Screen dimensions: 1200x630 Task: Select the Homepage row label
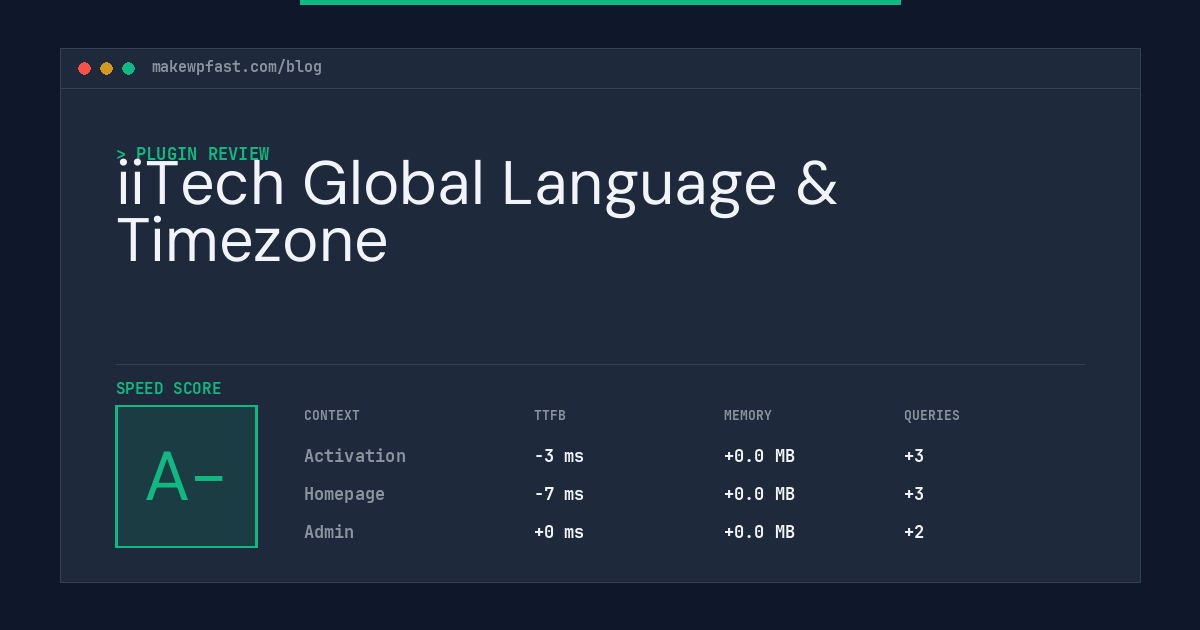[x=344, y=494]
